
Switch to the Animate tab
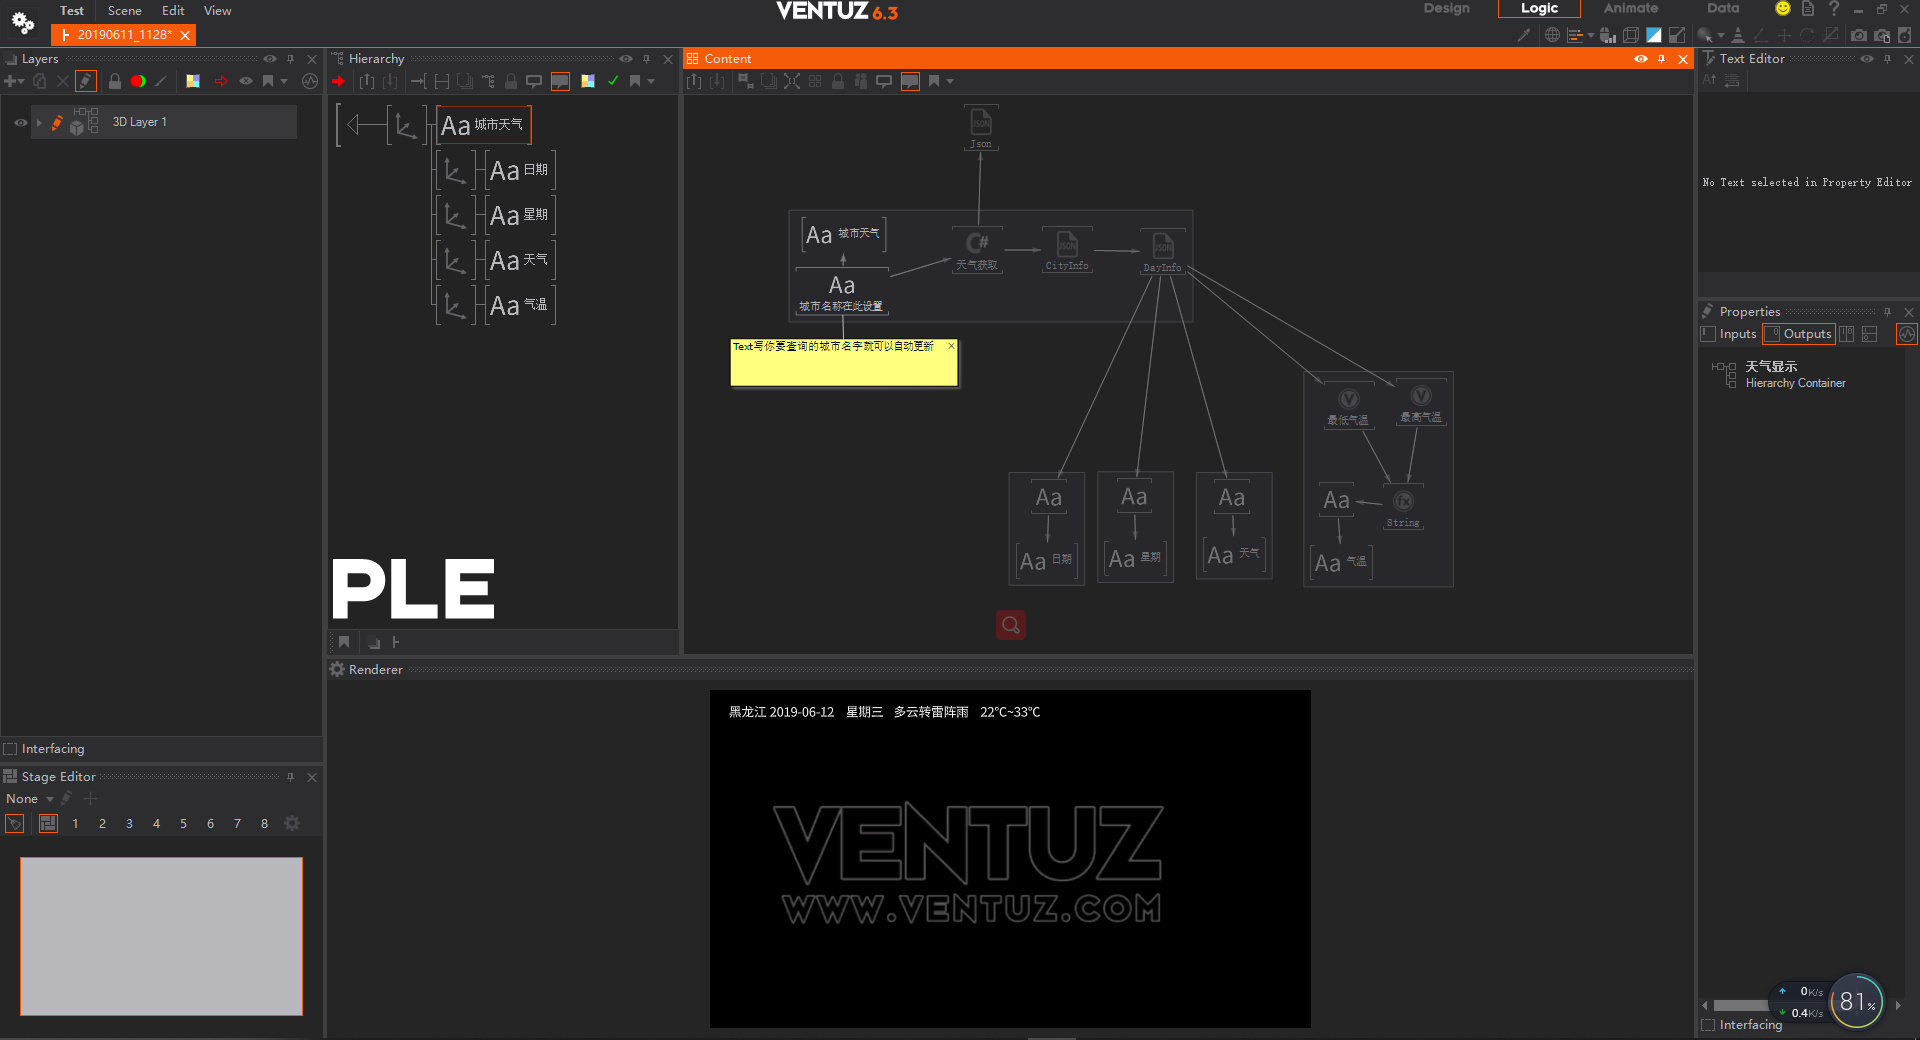[x=1631, y=8]
